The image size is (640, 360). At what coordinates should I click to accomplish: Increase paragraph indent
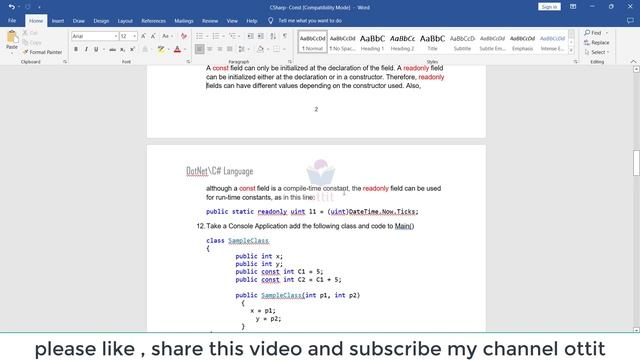(261, 36)
